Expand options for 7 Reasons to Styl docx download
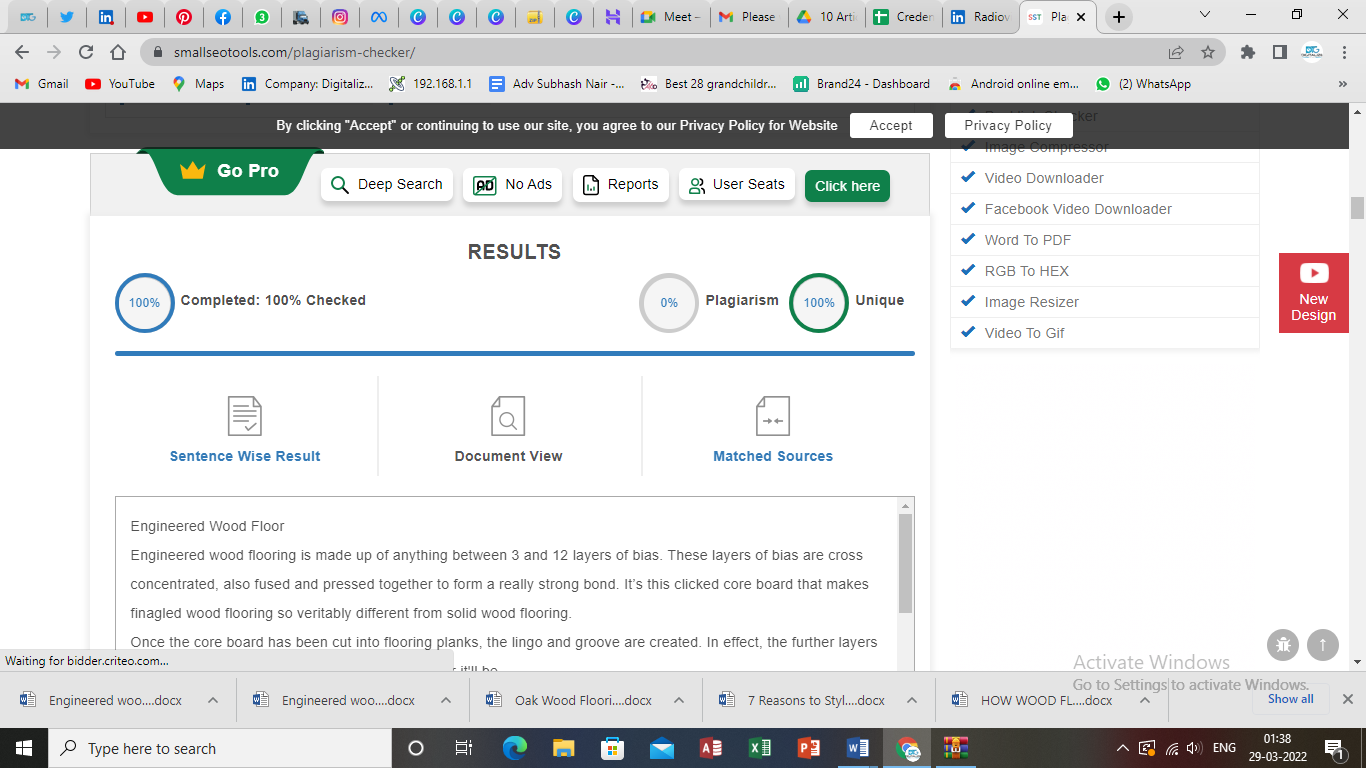 912,700
